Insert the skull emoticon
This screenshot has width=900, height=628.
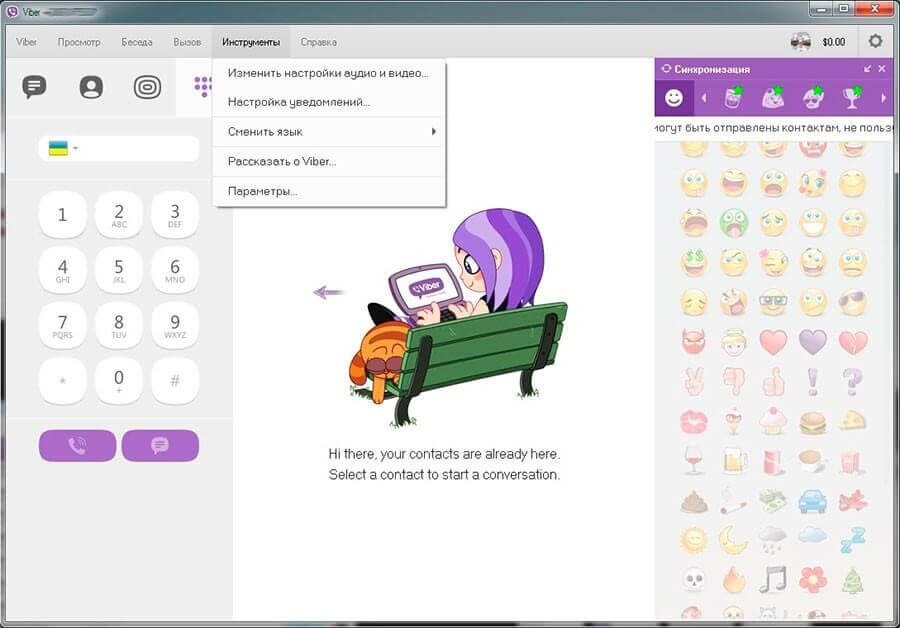pos(694,580)
